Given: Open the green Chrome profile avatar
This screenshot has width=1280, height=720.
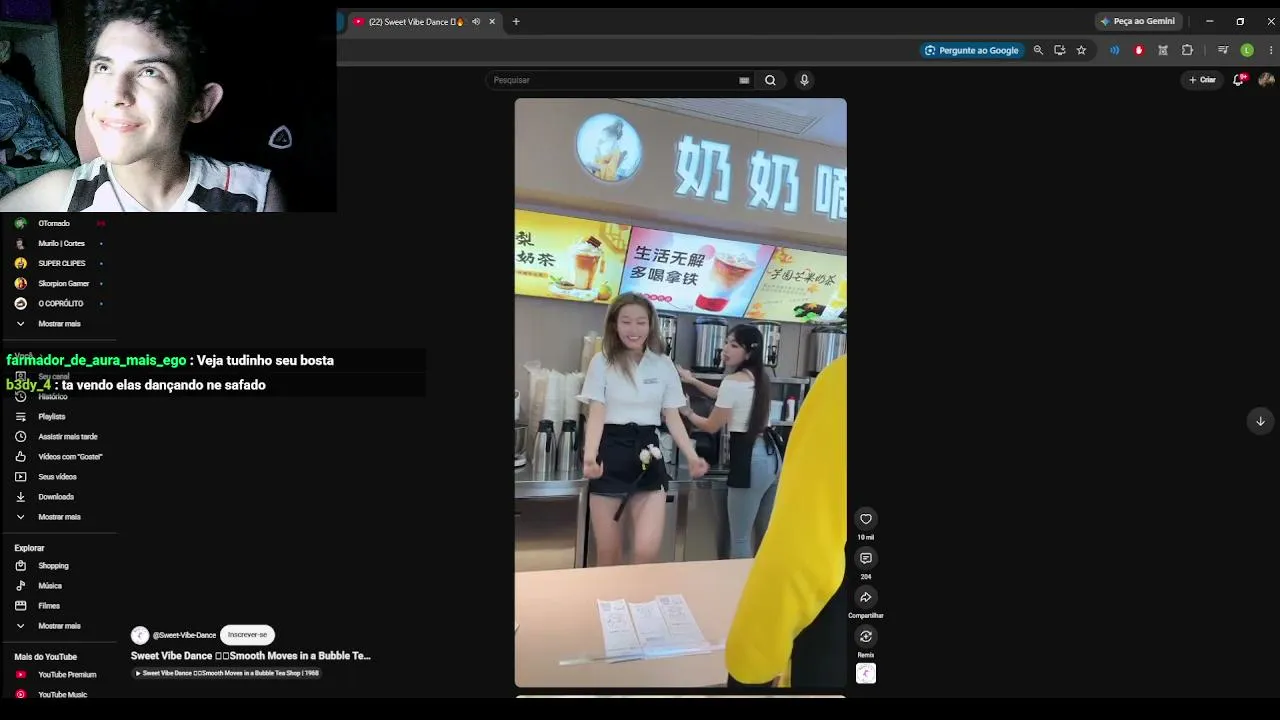Looking at the screenshot, I should pyautogui.click(x=1247, y=50).
